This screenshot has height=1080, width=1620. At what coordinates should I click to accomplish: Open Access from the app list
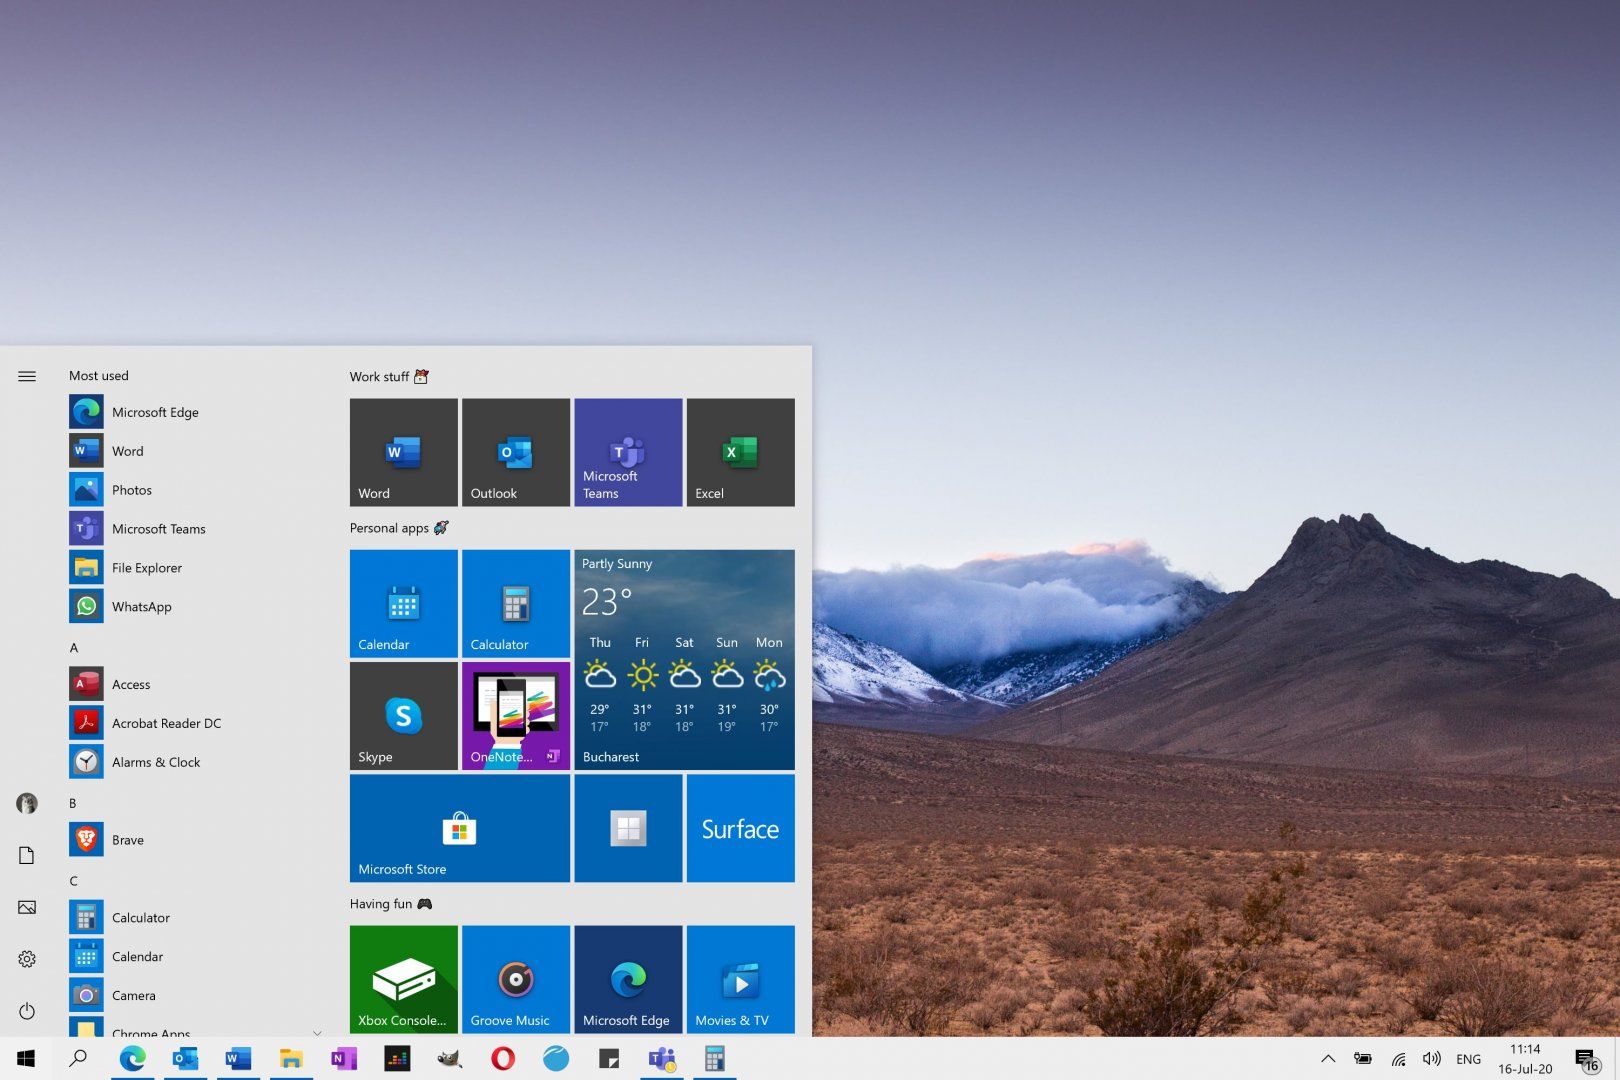pyautogui.click(x=195, y=684)
